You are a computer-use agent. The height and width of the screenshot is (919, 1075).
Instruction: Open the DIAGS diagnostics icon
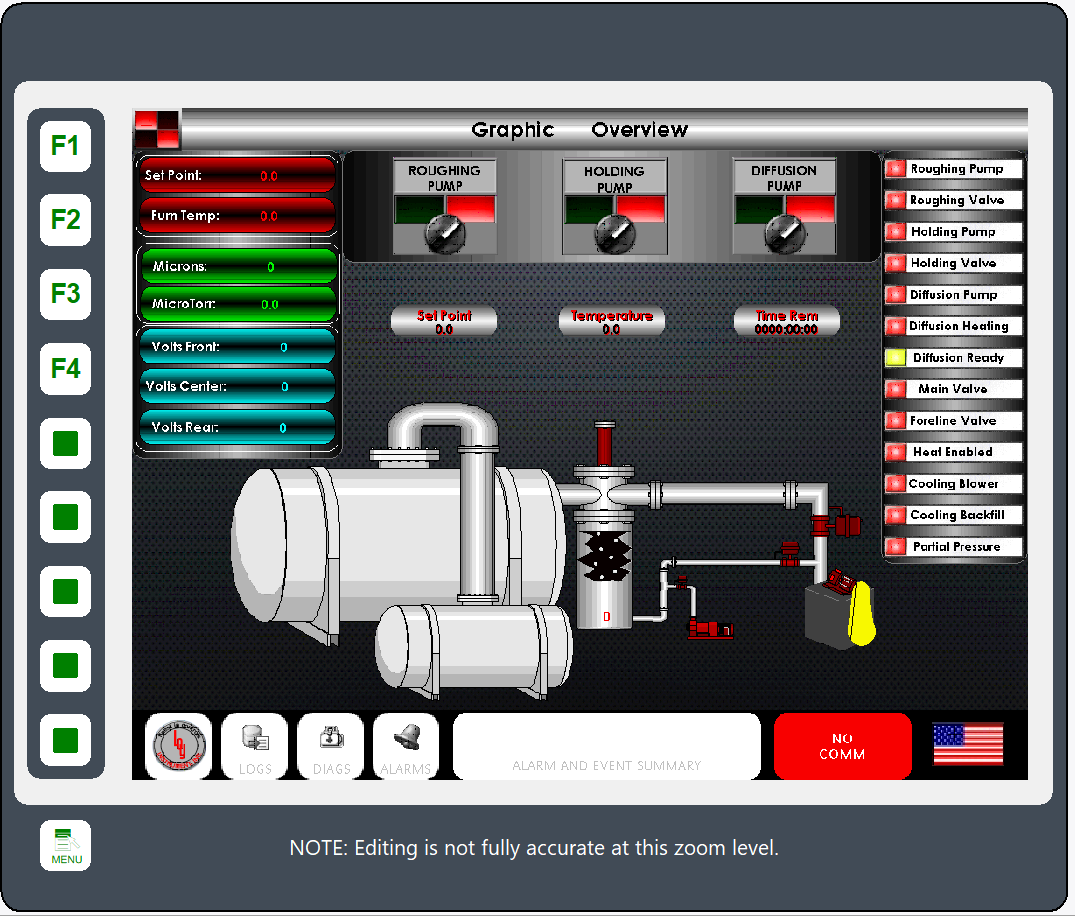(x=331, y=746)
